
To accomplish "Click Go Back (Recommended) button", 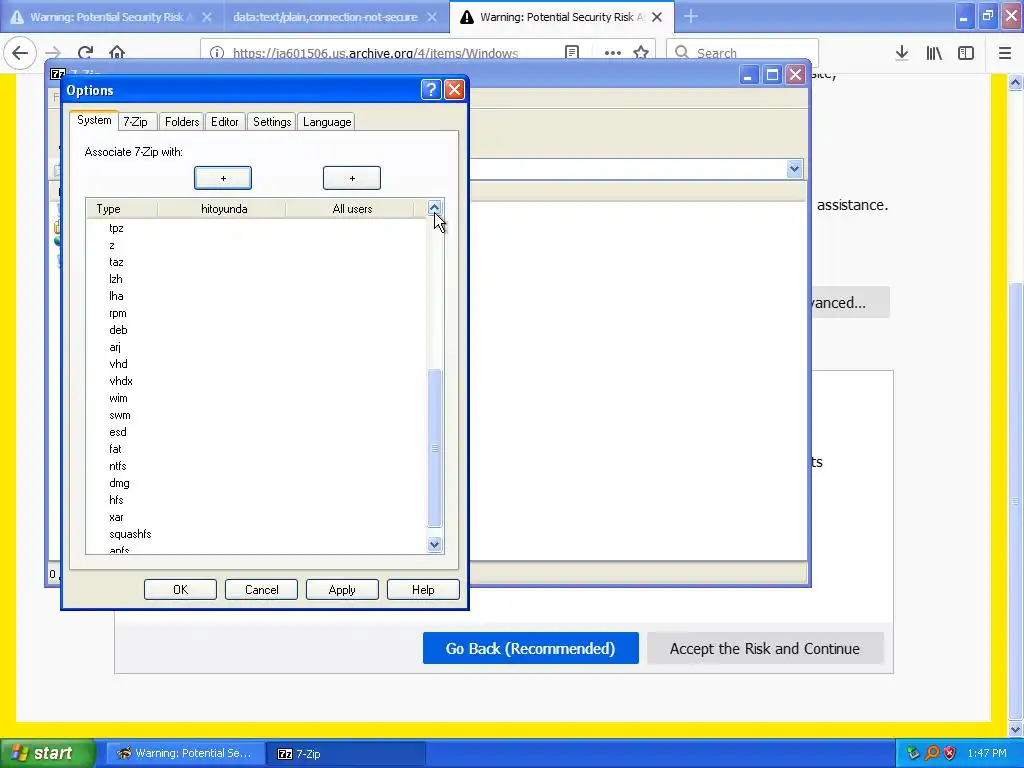I will [530, 648].
